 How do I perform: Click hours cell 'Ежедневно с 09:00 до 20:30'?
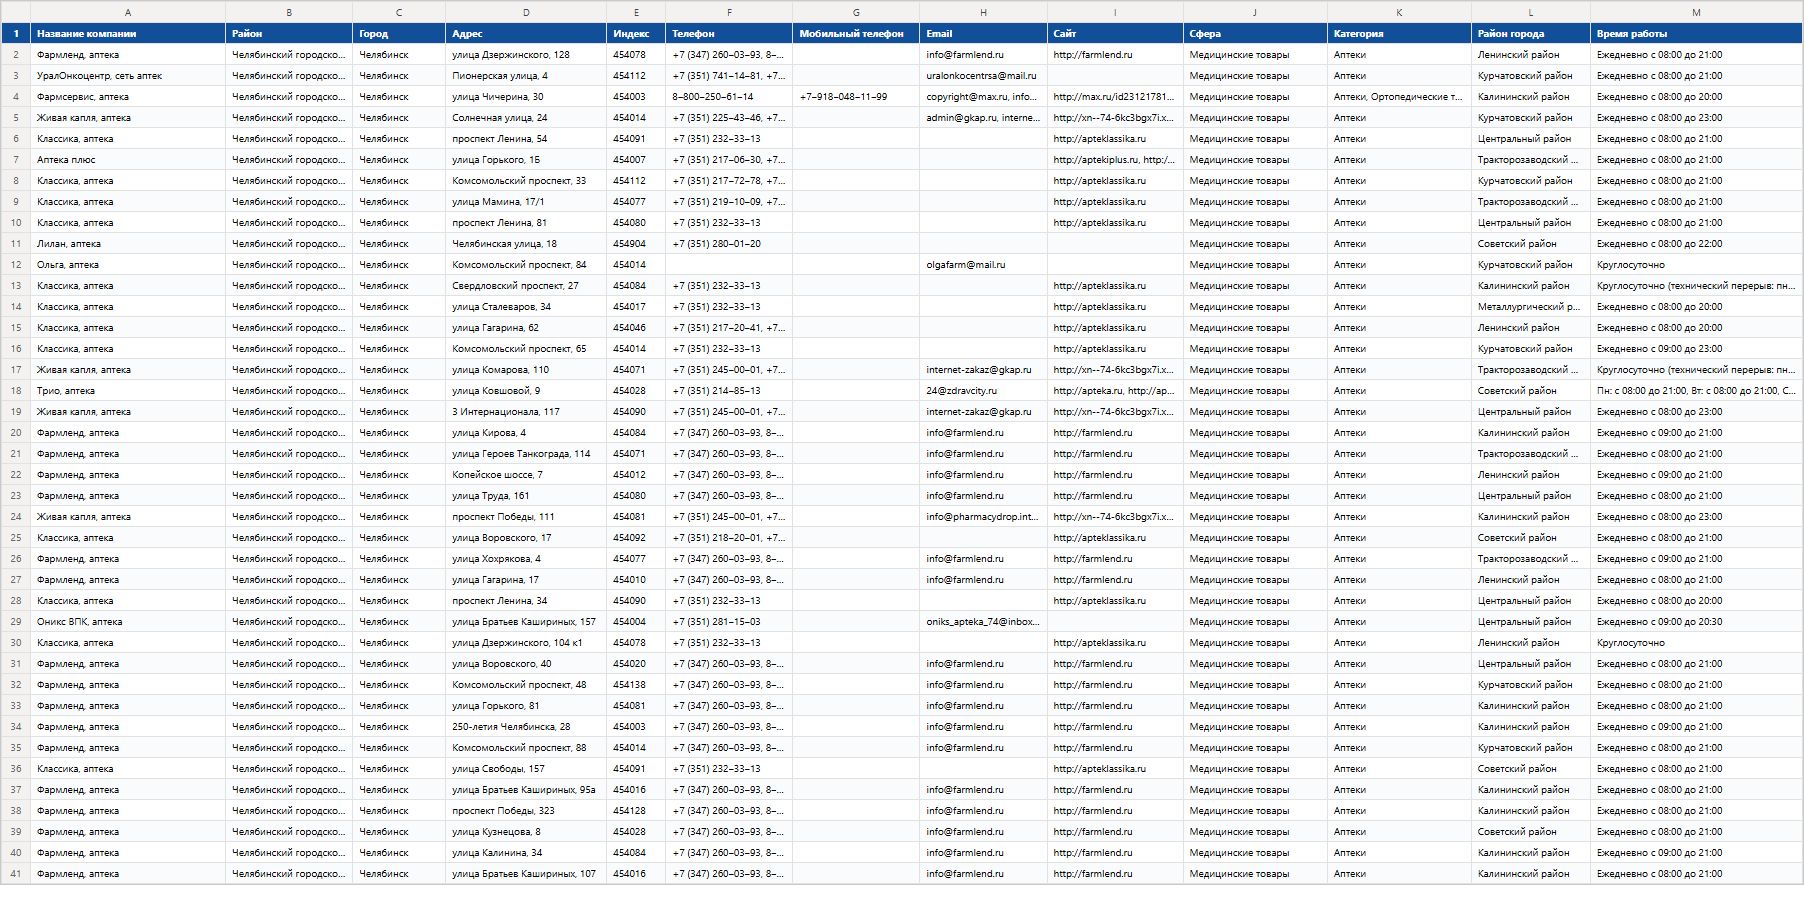1696,622
